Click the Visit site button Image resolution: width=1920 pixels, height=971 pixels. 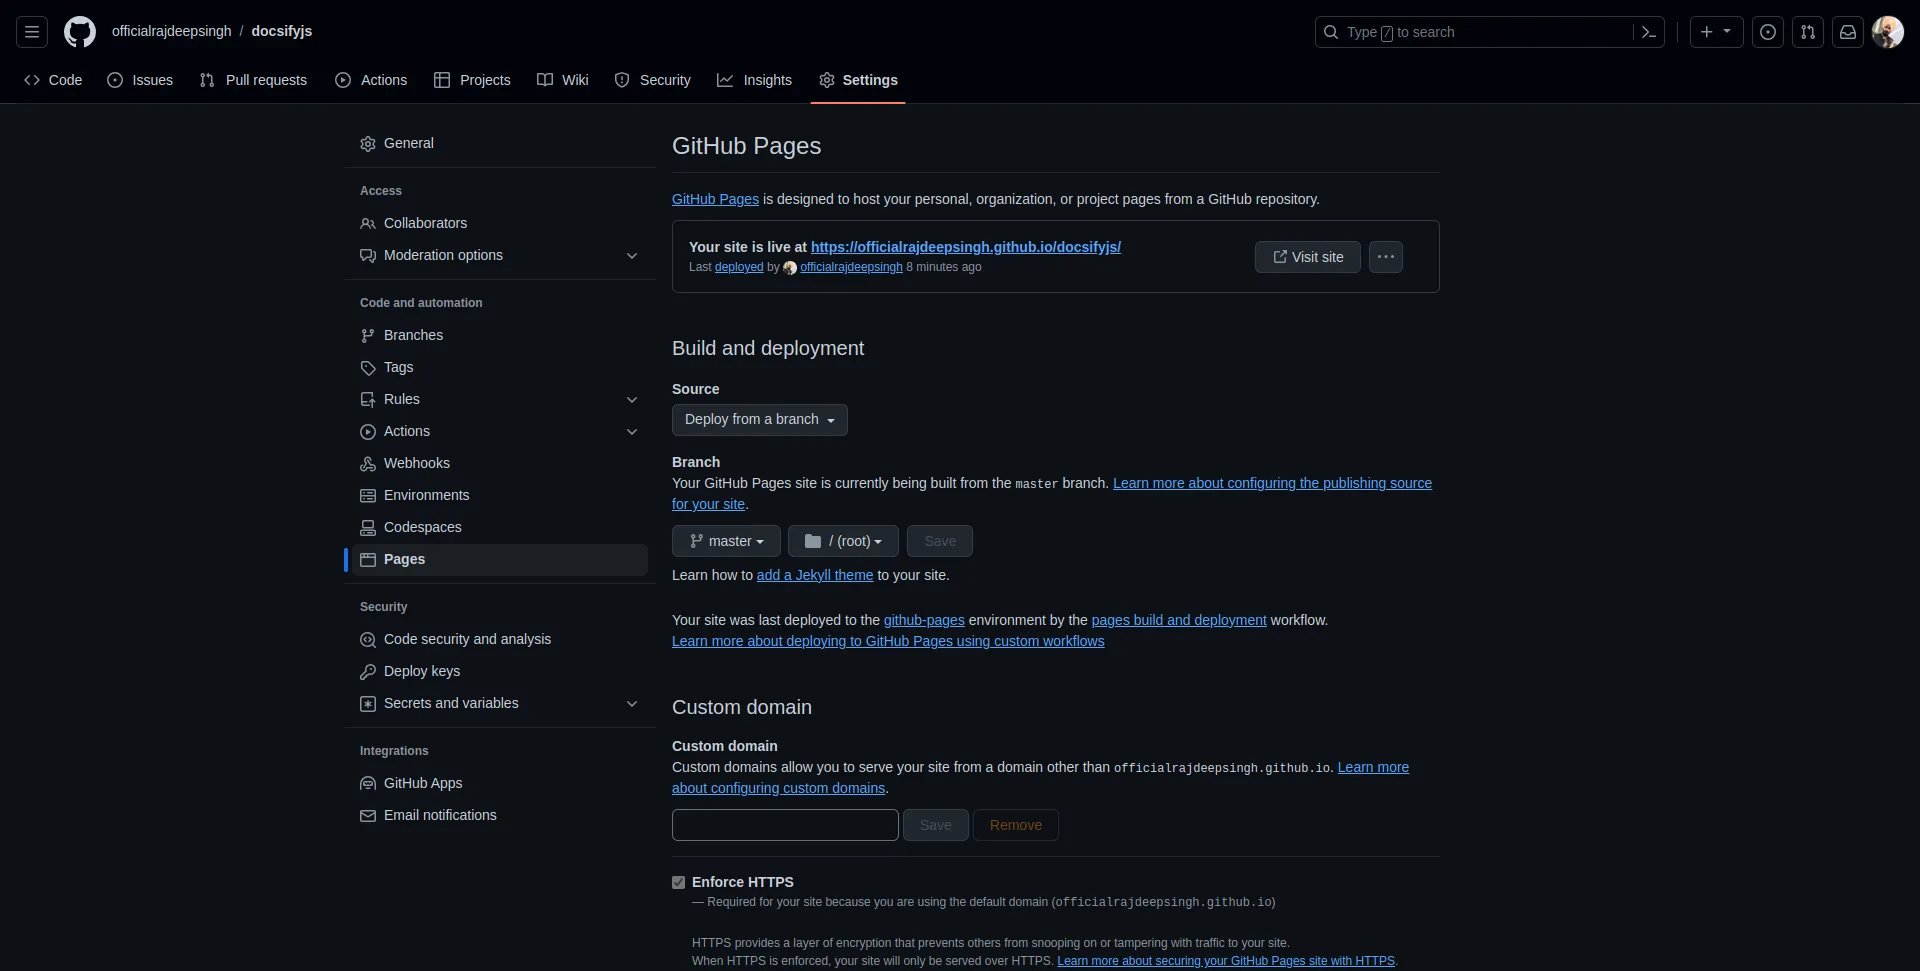pos(1307,257)
